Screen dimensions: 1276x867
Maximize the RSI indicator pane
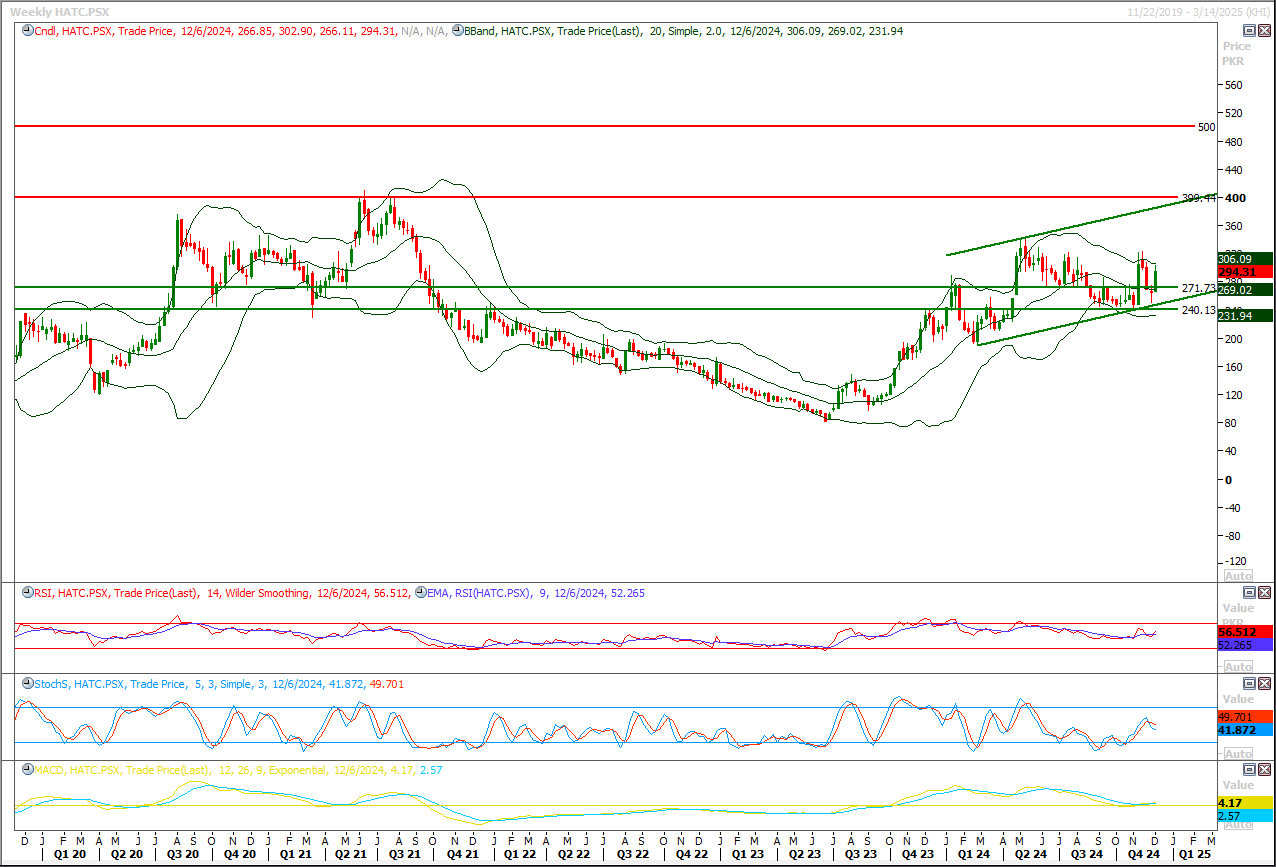(1248, 593)
